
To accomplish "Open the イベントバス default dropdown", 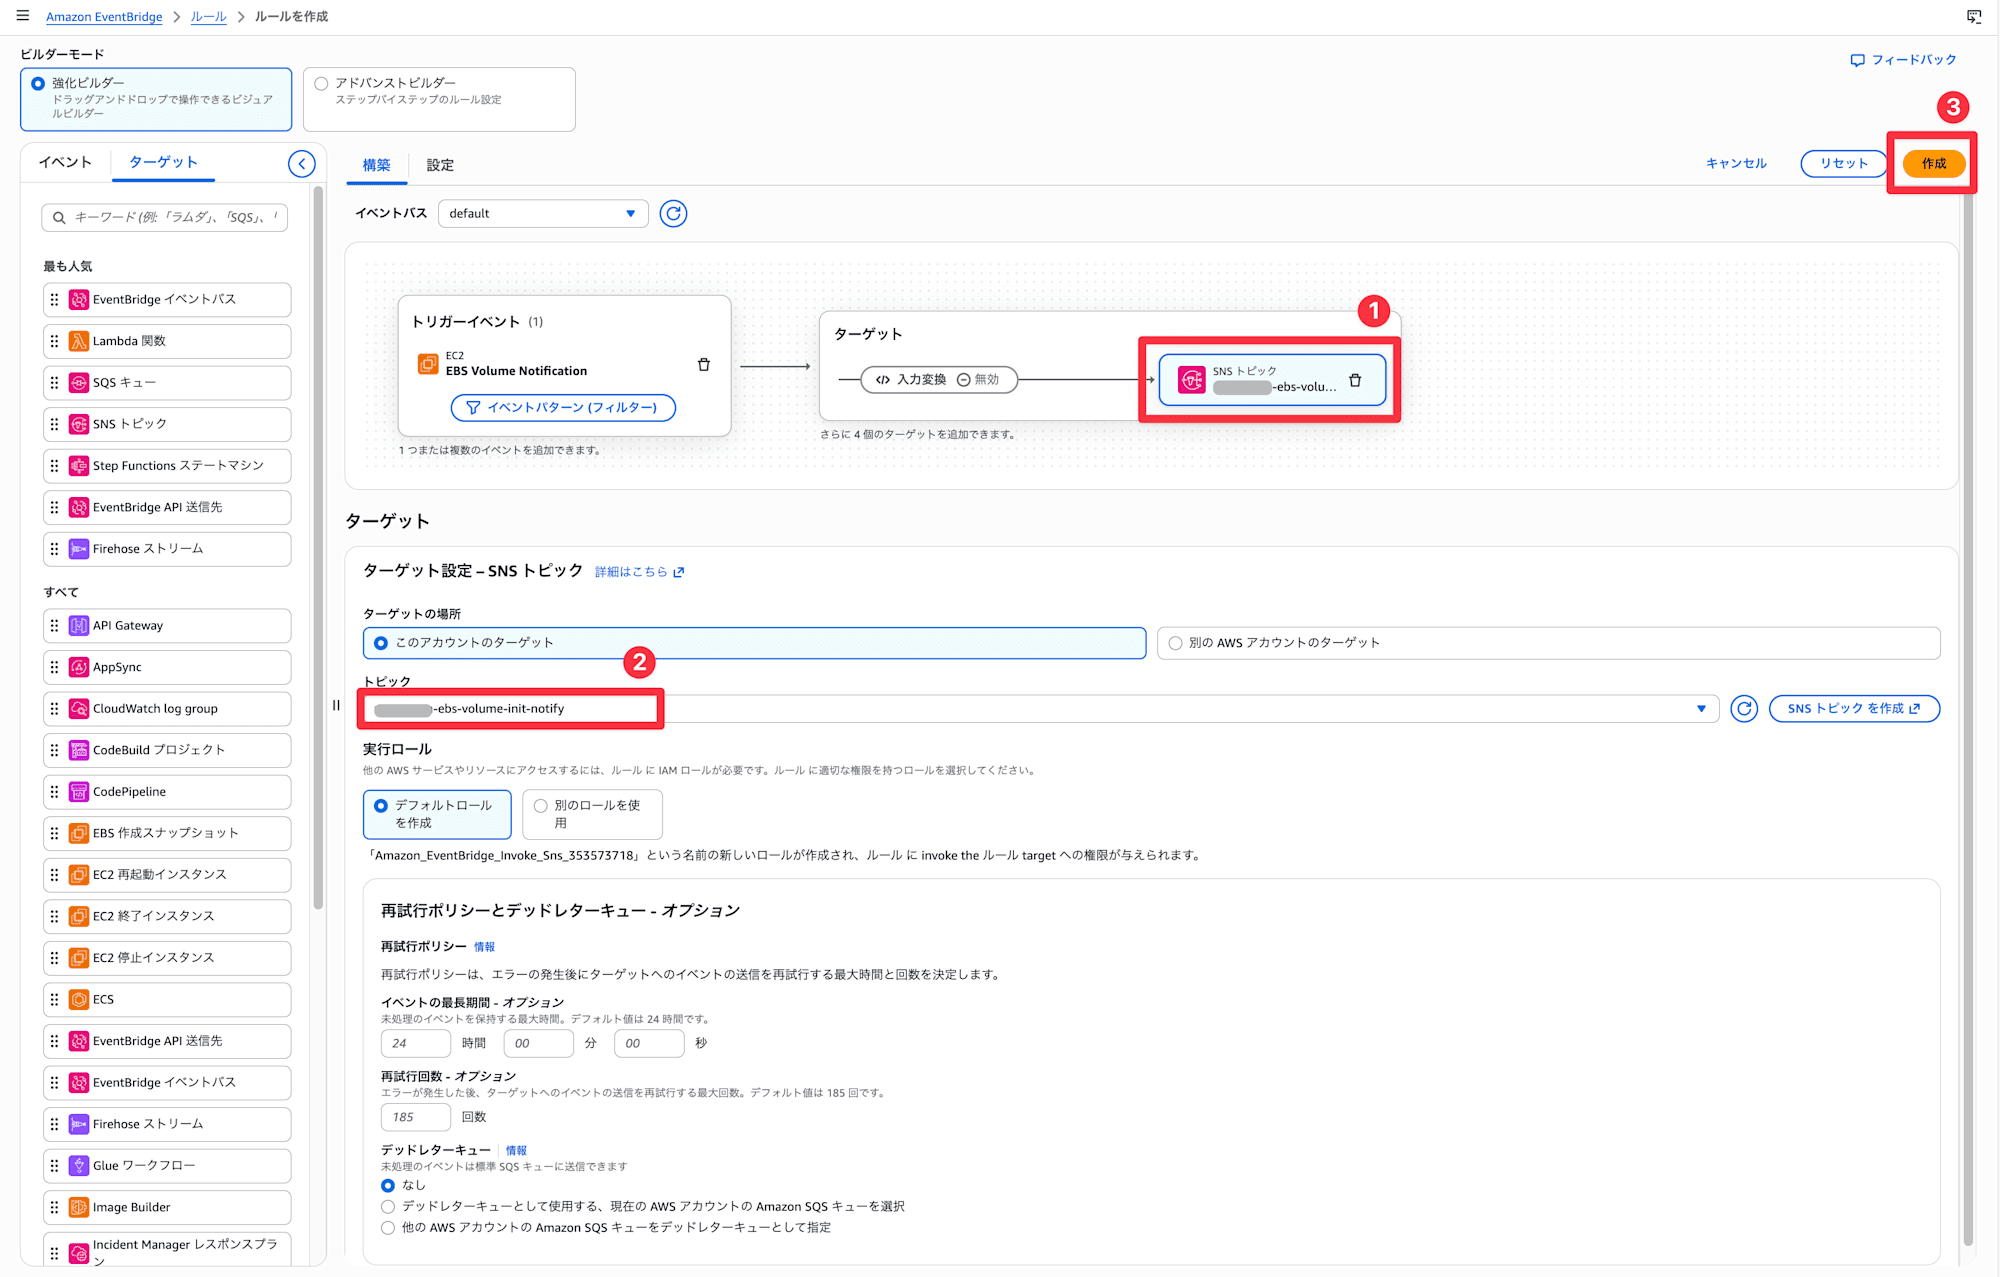I will coord(543,213).
